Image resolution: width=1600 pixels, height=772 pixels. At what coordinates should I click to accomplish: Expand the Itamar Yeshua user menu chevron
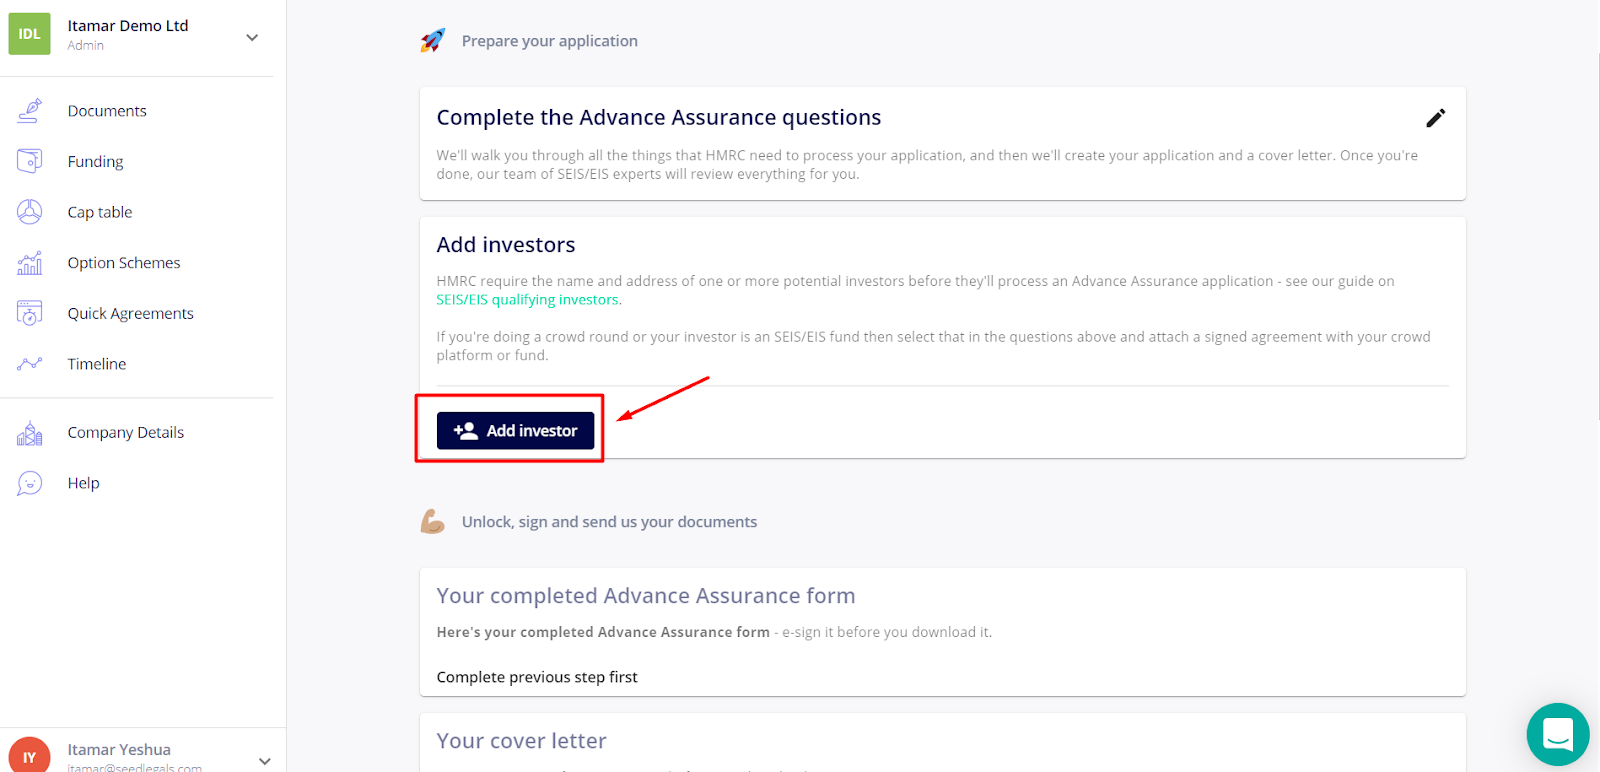[x=264, y=761]
